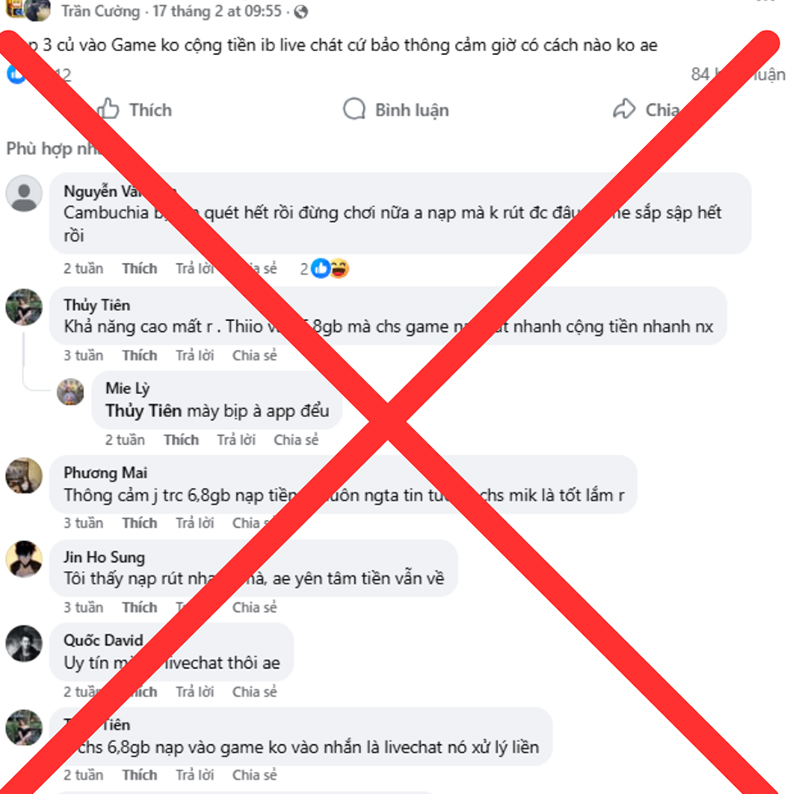
Task: Open the post timestamp 17 tháng 2 at 09:55
Action: point(217,11)
